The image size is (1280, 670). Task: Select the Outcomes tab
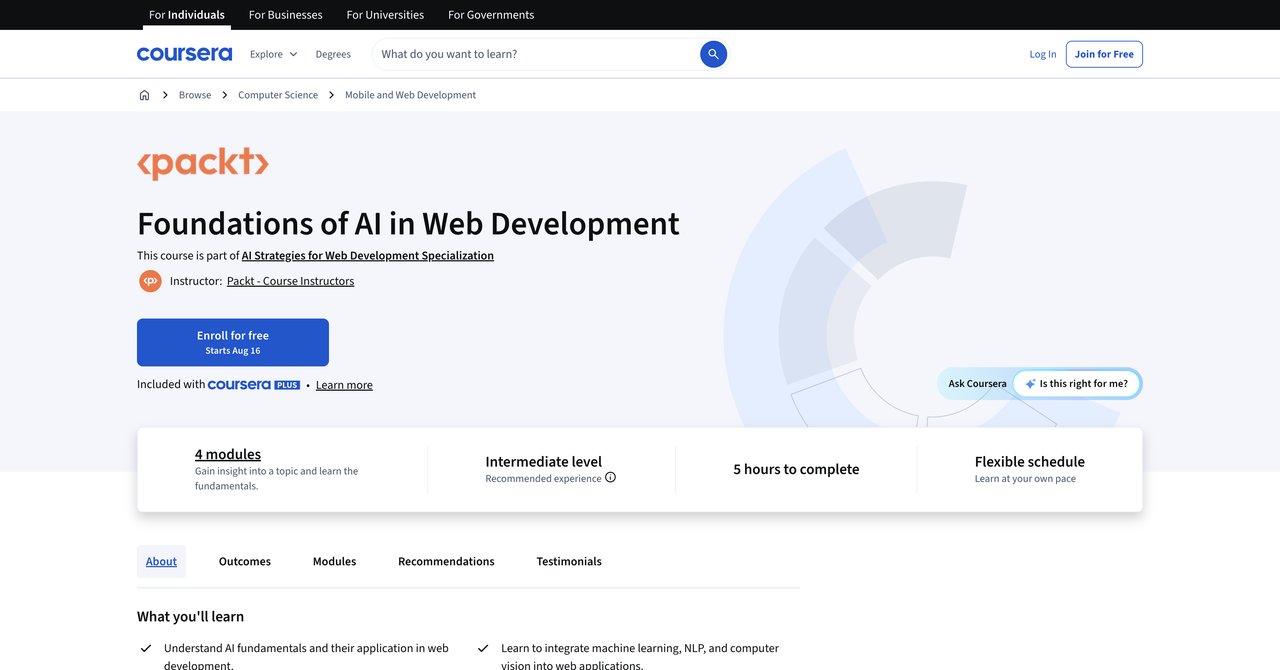pos(245,561)
